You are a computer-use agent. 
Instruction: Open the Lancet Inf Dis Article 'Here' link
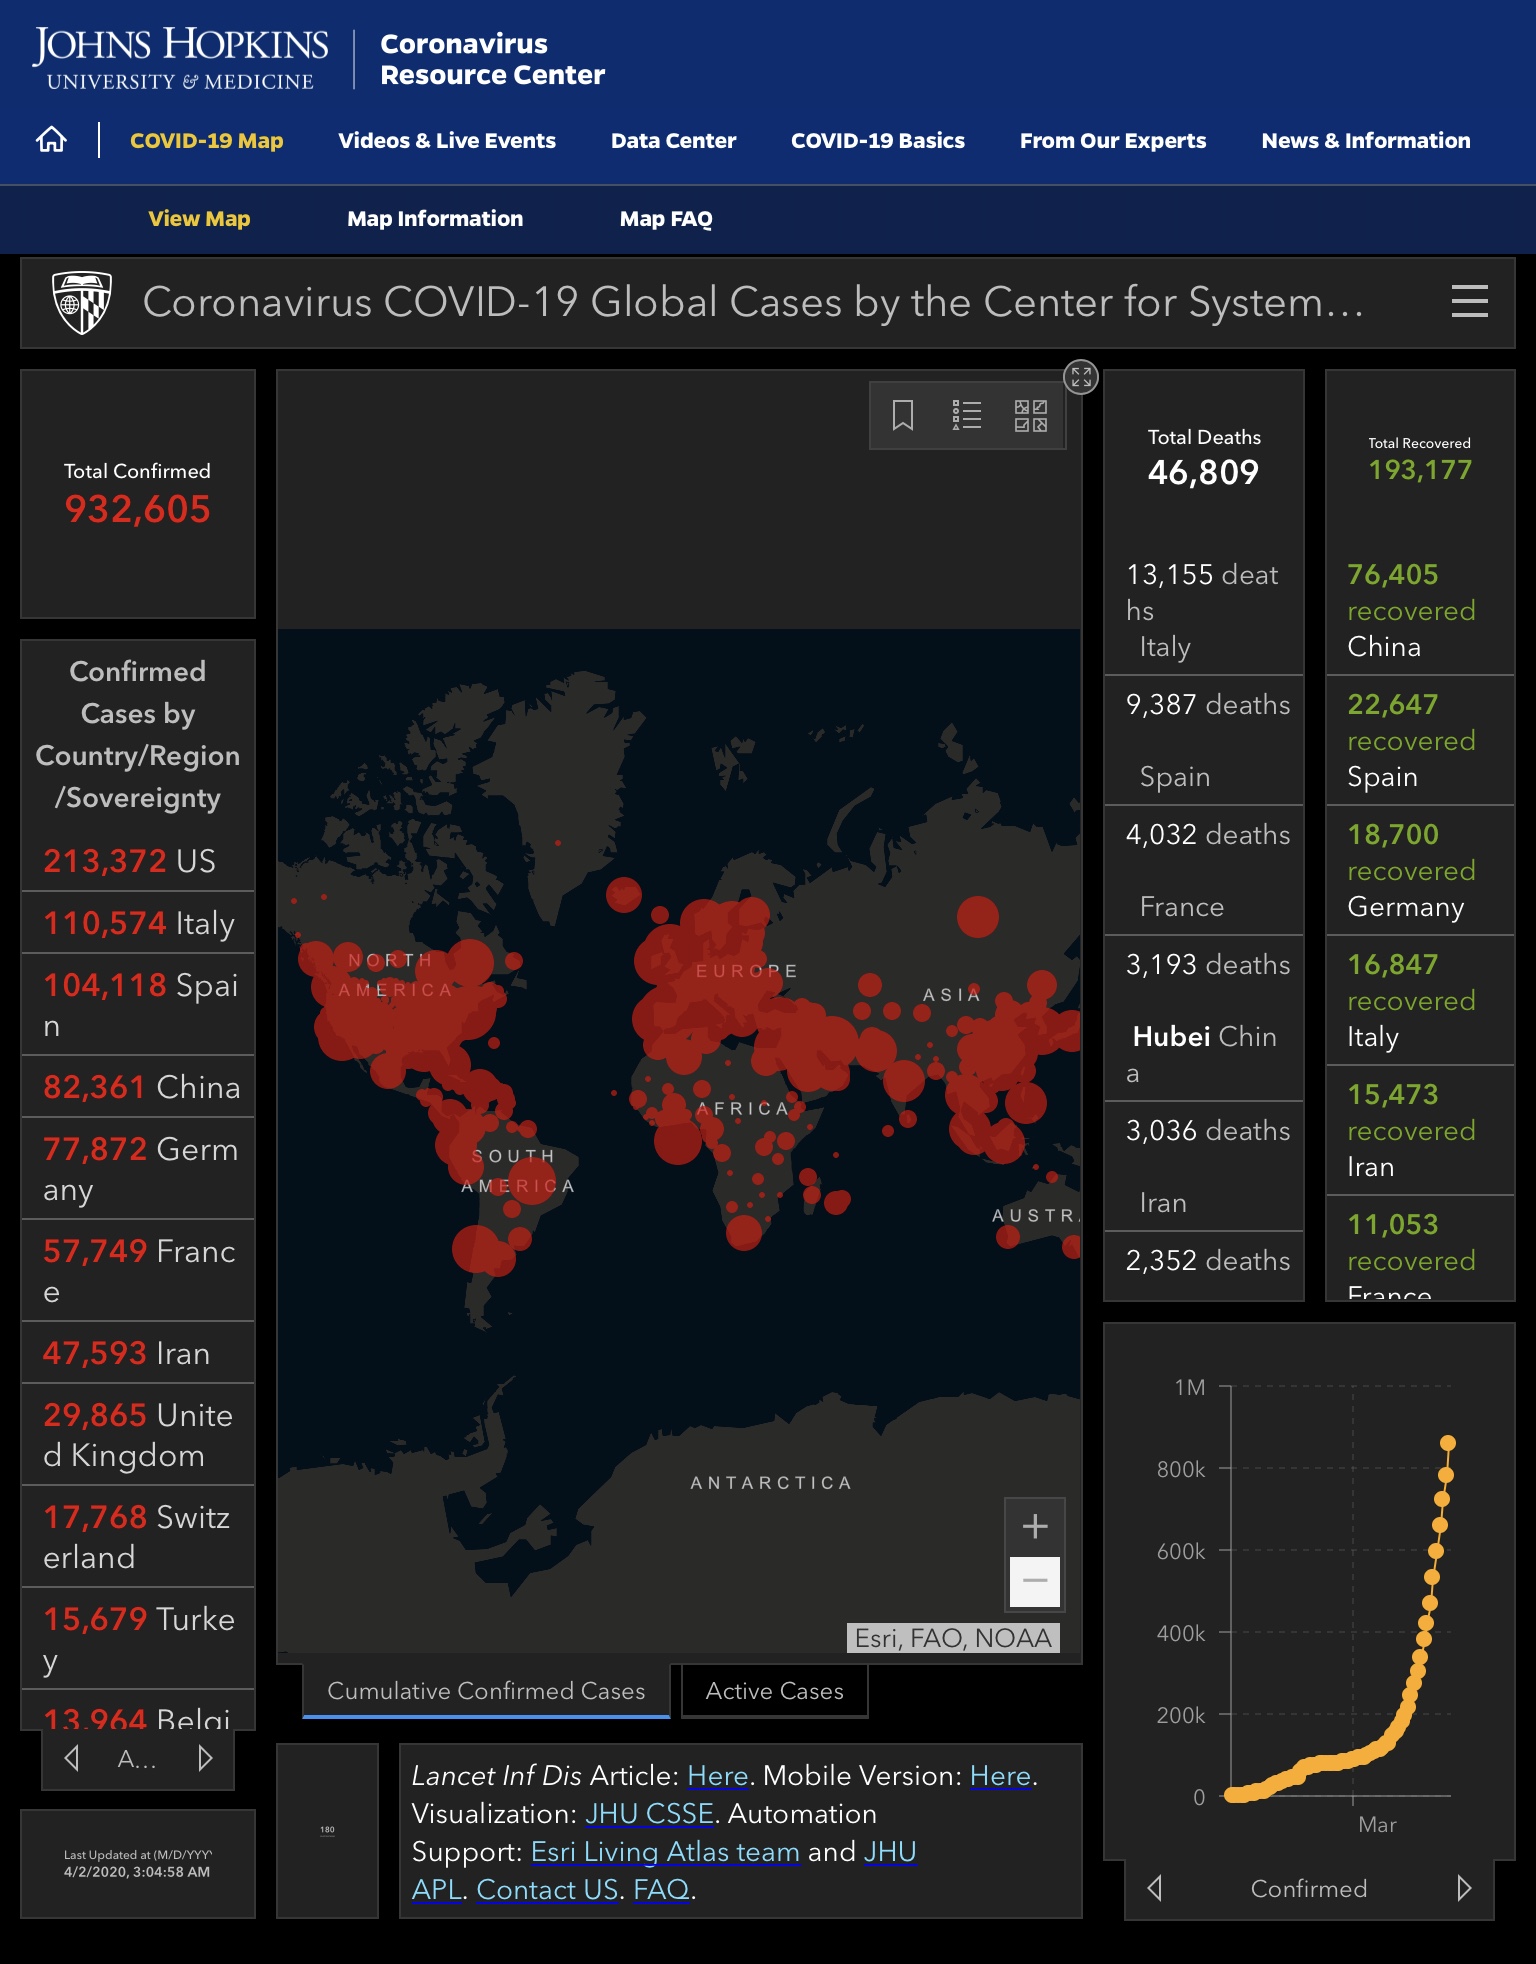(x=718, y=1776)
